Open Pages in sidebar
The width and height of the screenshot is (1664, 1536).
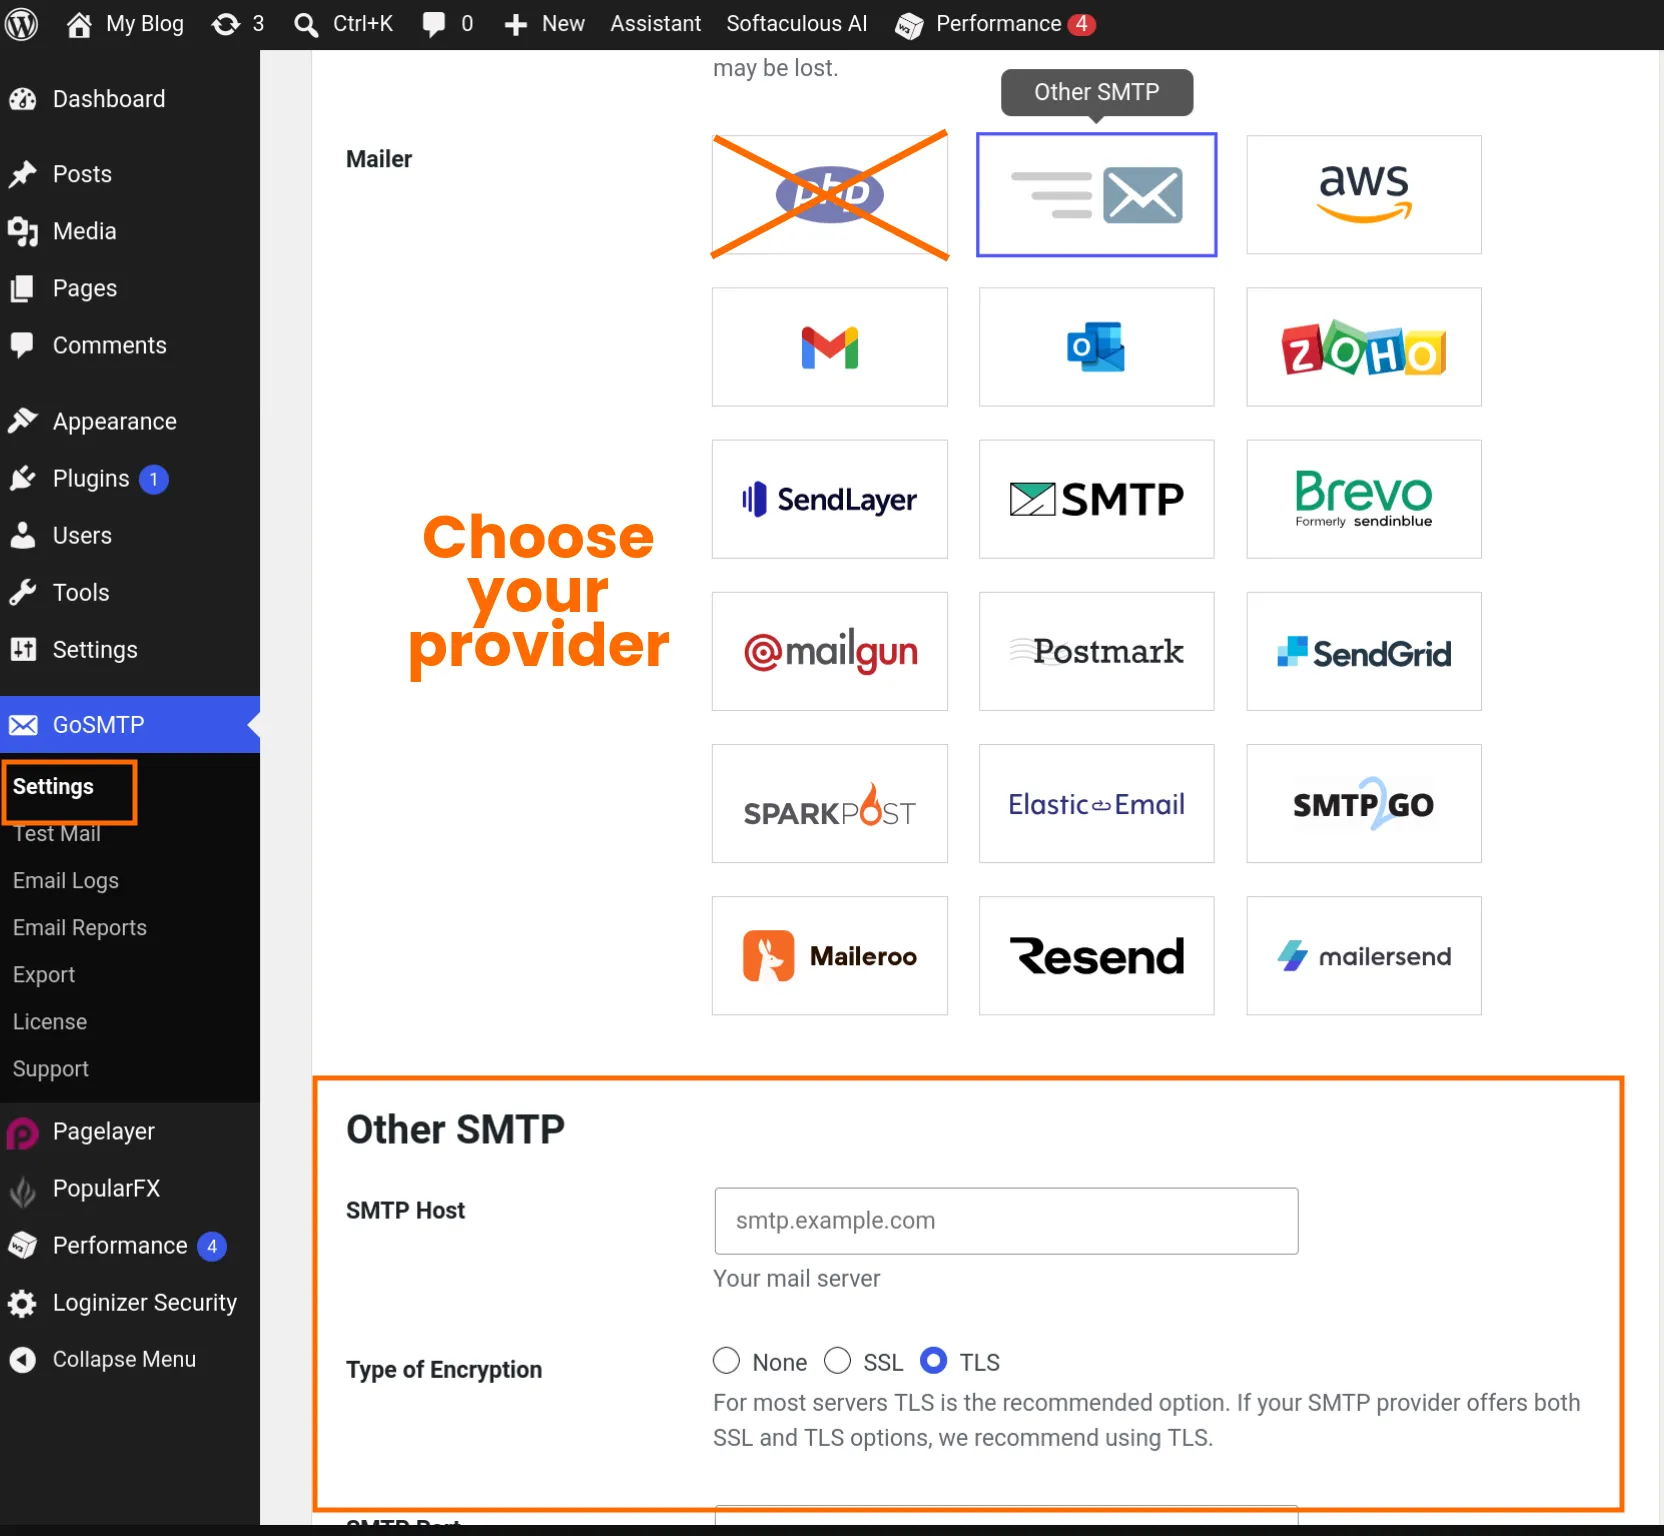pyautogui.click(x=130, y=288)
